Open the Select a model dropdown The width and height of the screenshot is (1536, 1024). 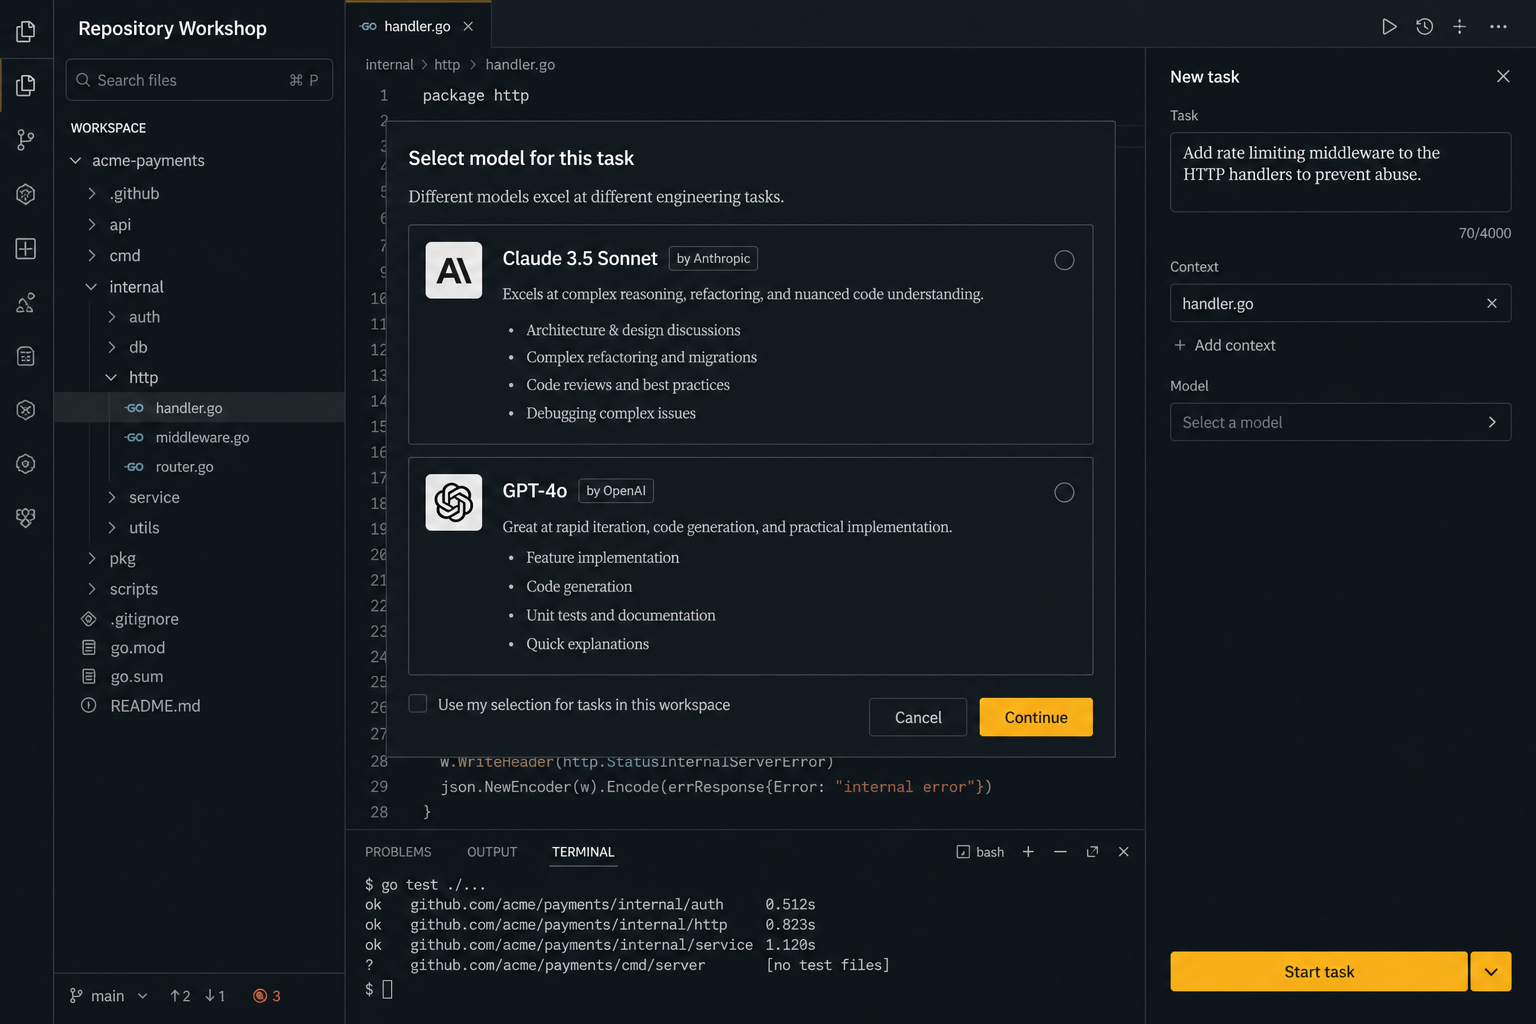click(x=1340, y=422)
